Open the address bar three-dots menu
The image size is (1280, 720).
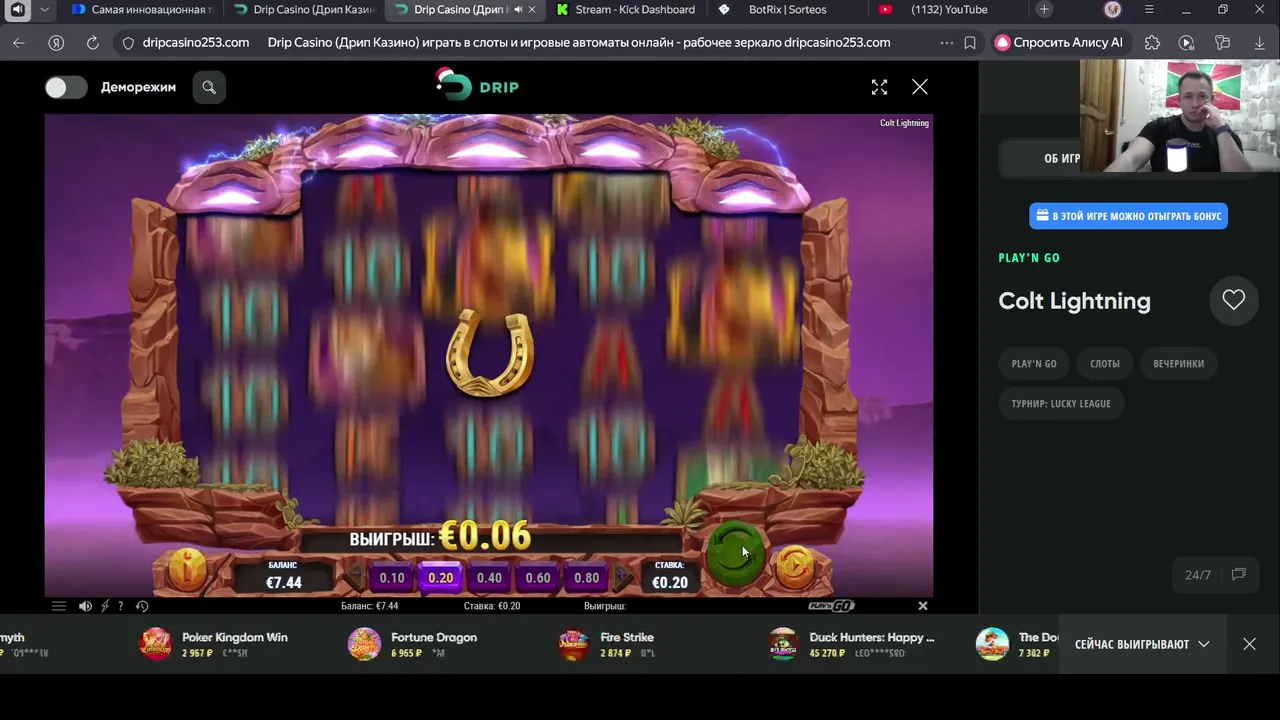click(x=947, y=43)
